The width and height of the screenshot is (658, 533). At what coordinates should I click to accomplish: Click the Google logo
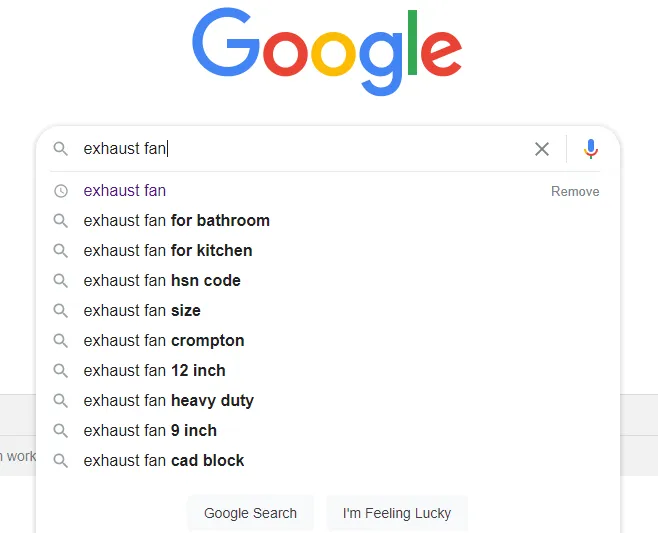click(327, 50)
